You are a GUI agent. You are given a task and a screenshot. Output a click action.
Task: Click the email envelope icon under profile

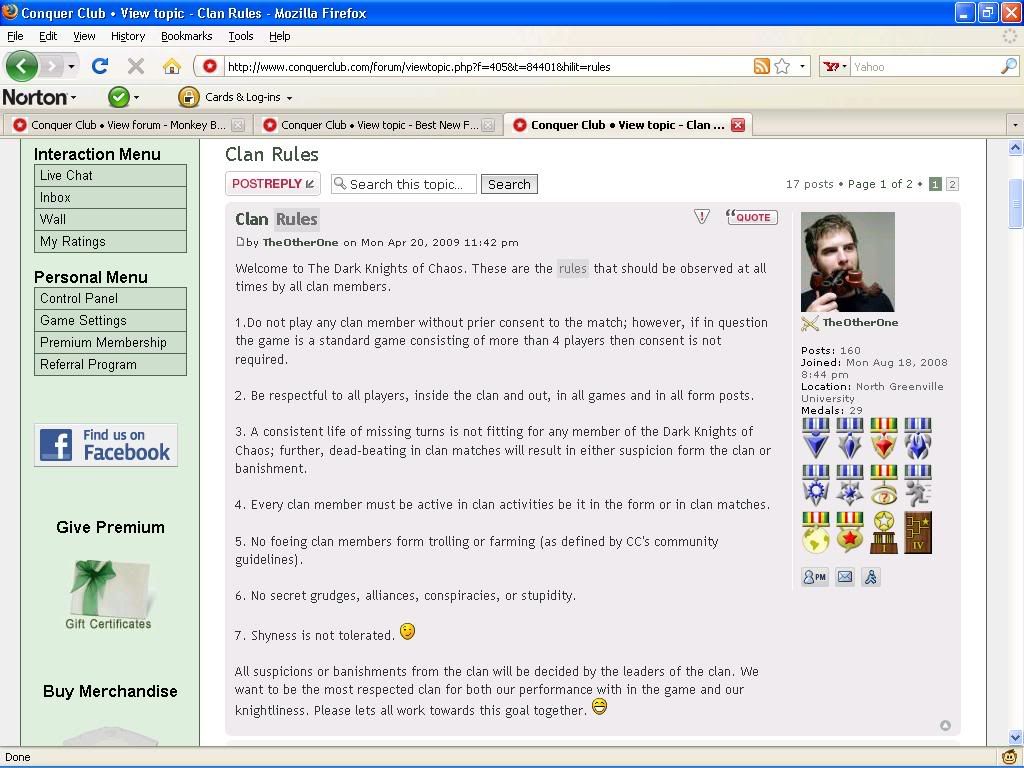point(845,577)
